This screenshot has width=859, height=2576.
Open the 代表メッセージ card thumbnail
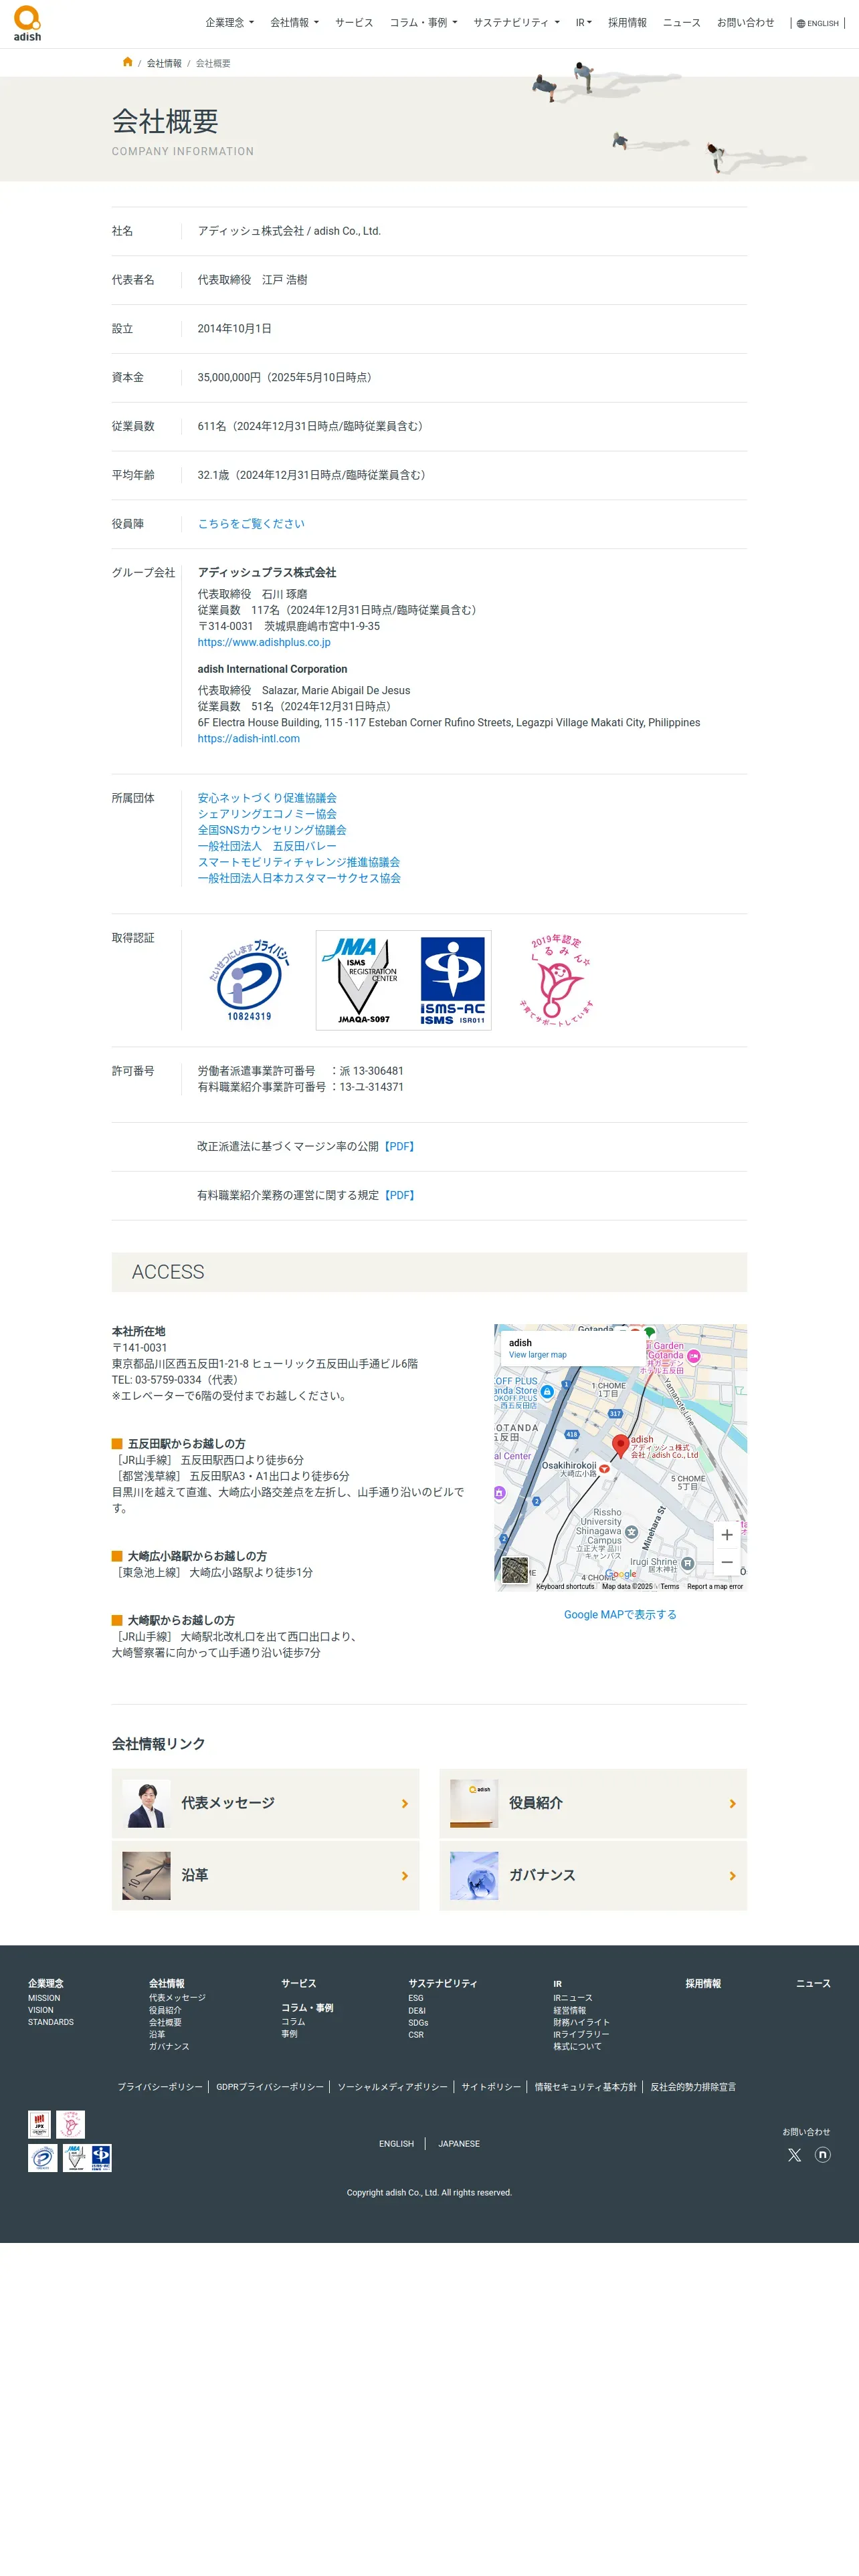coord(146,1803)
